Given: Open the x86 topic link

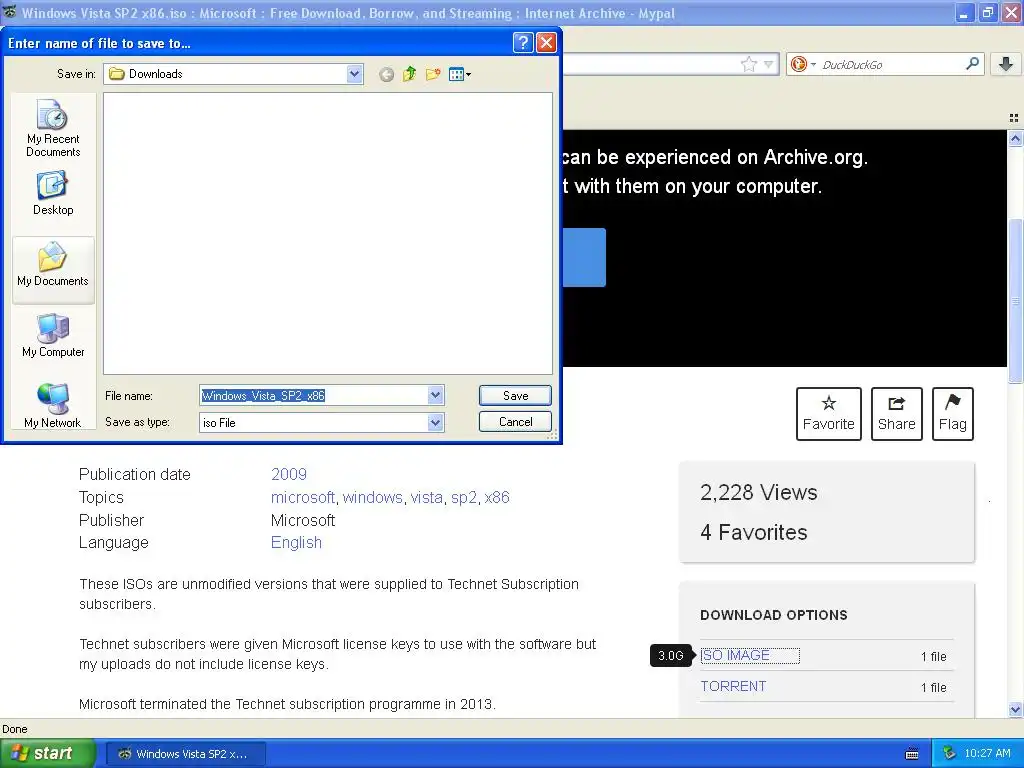Looking at the screenshot, I should tap(496, 497).
